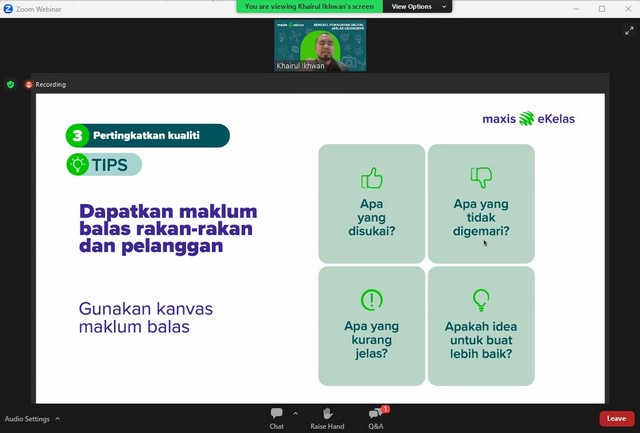The width and height of the screenshot is (640, 433).
Task: Click the green encryption shield icon
Action: (x=11, y=85)
